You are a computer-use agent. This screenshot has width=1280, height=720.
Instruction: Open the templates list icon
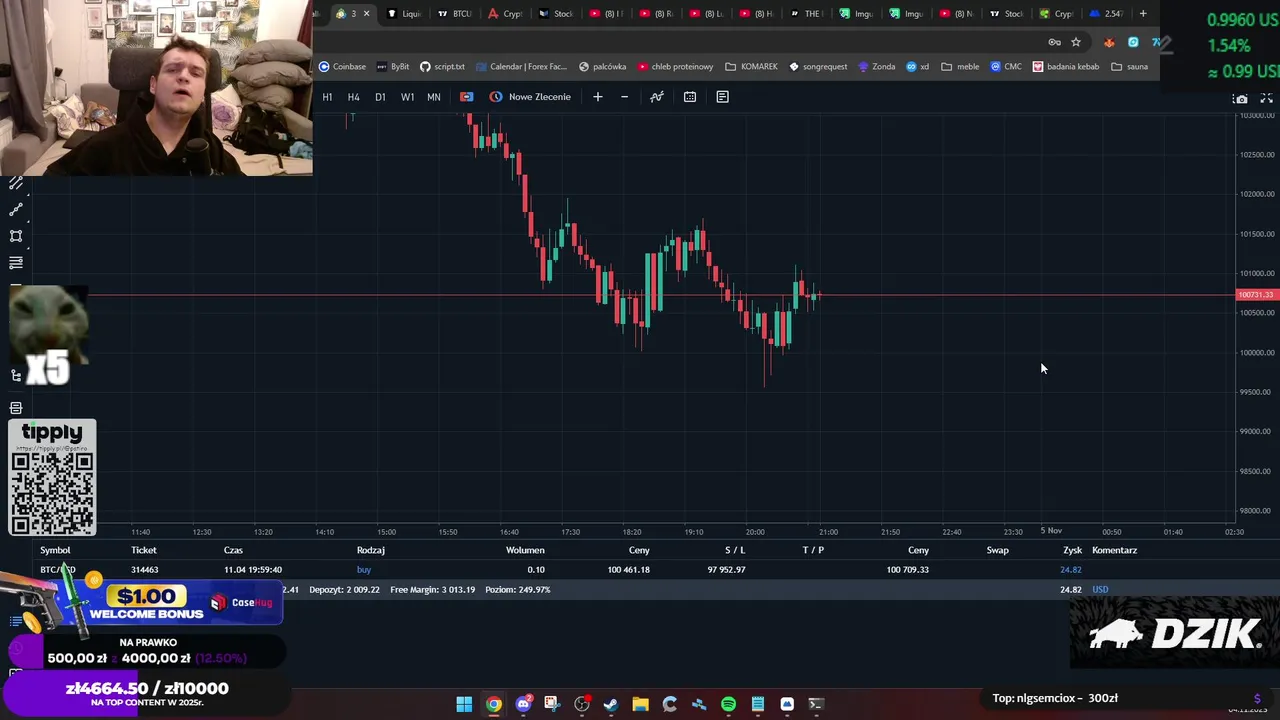coord(723,97)
